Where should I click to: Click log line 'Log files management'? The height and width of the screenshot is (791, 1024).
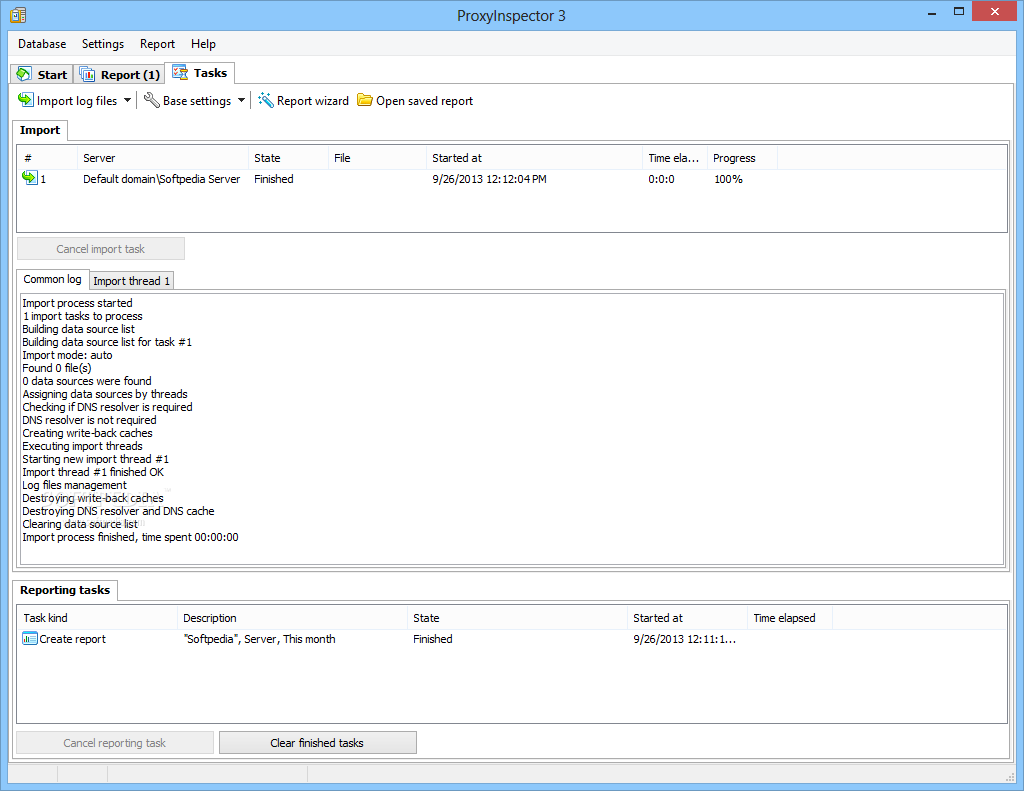pos(74,485)
